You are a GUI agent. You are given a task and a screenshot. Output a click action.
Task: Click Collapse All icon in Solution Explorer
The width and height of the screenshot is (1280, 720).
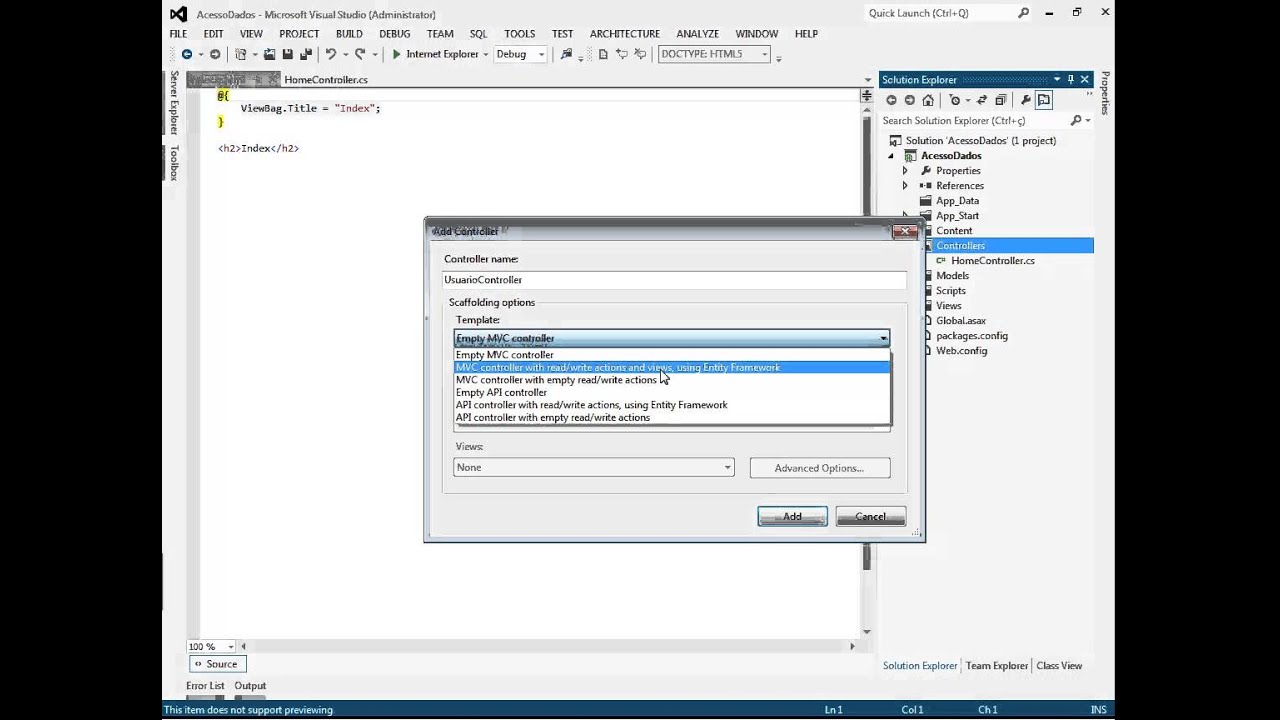tap(1000, 100)
